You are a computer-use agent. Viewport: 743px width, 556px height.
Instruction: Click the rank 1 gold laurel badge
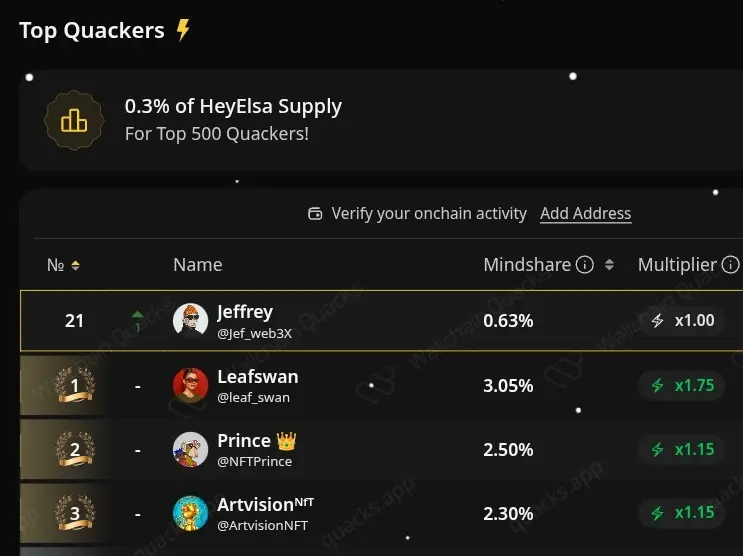[75, 385]
